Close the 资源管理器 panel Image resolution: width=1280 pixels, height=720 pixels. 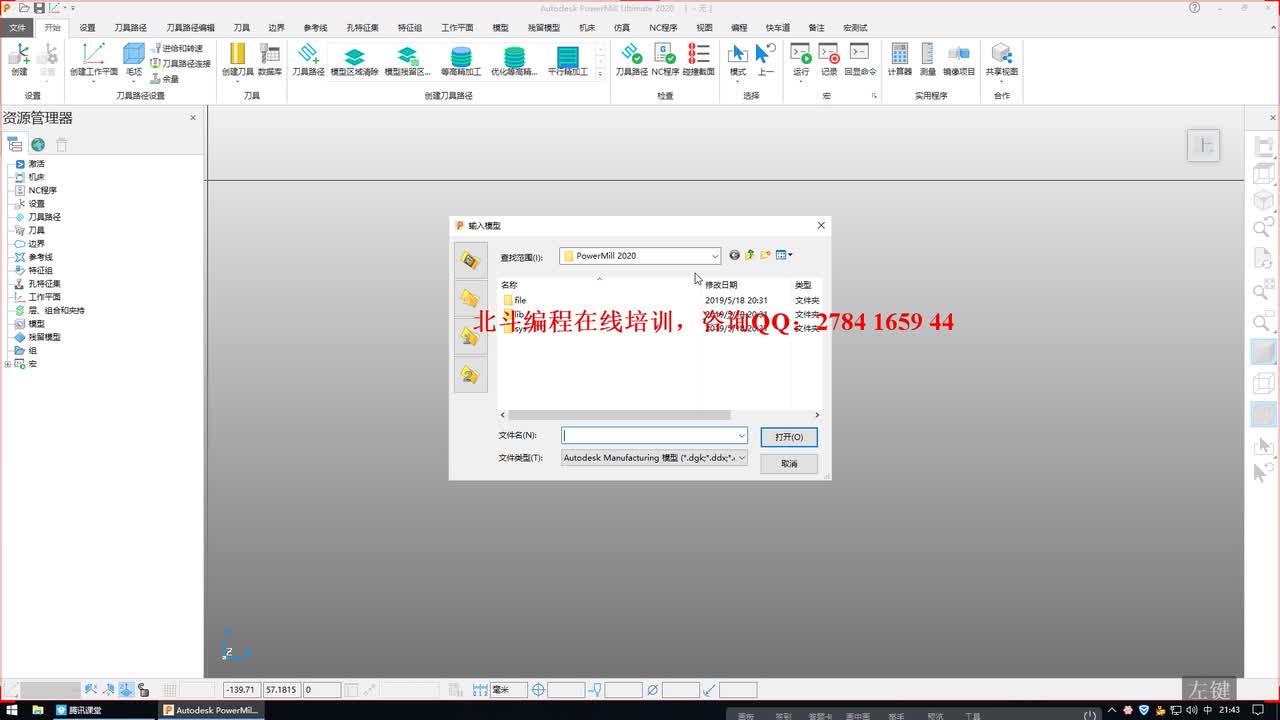point(193,118)
